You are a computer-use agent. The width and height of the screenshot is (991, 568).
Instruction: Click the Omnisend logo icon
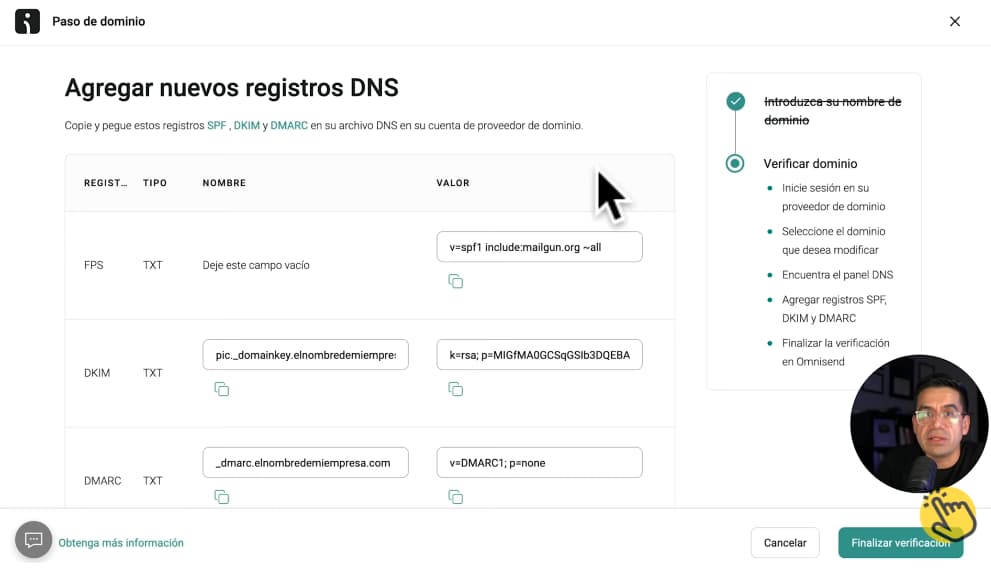[28, 21]
